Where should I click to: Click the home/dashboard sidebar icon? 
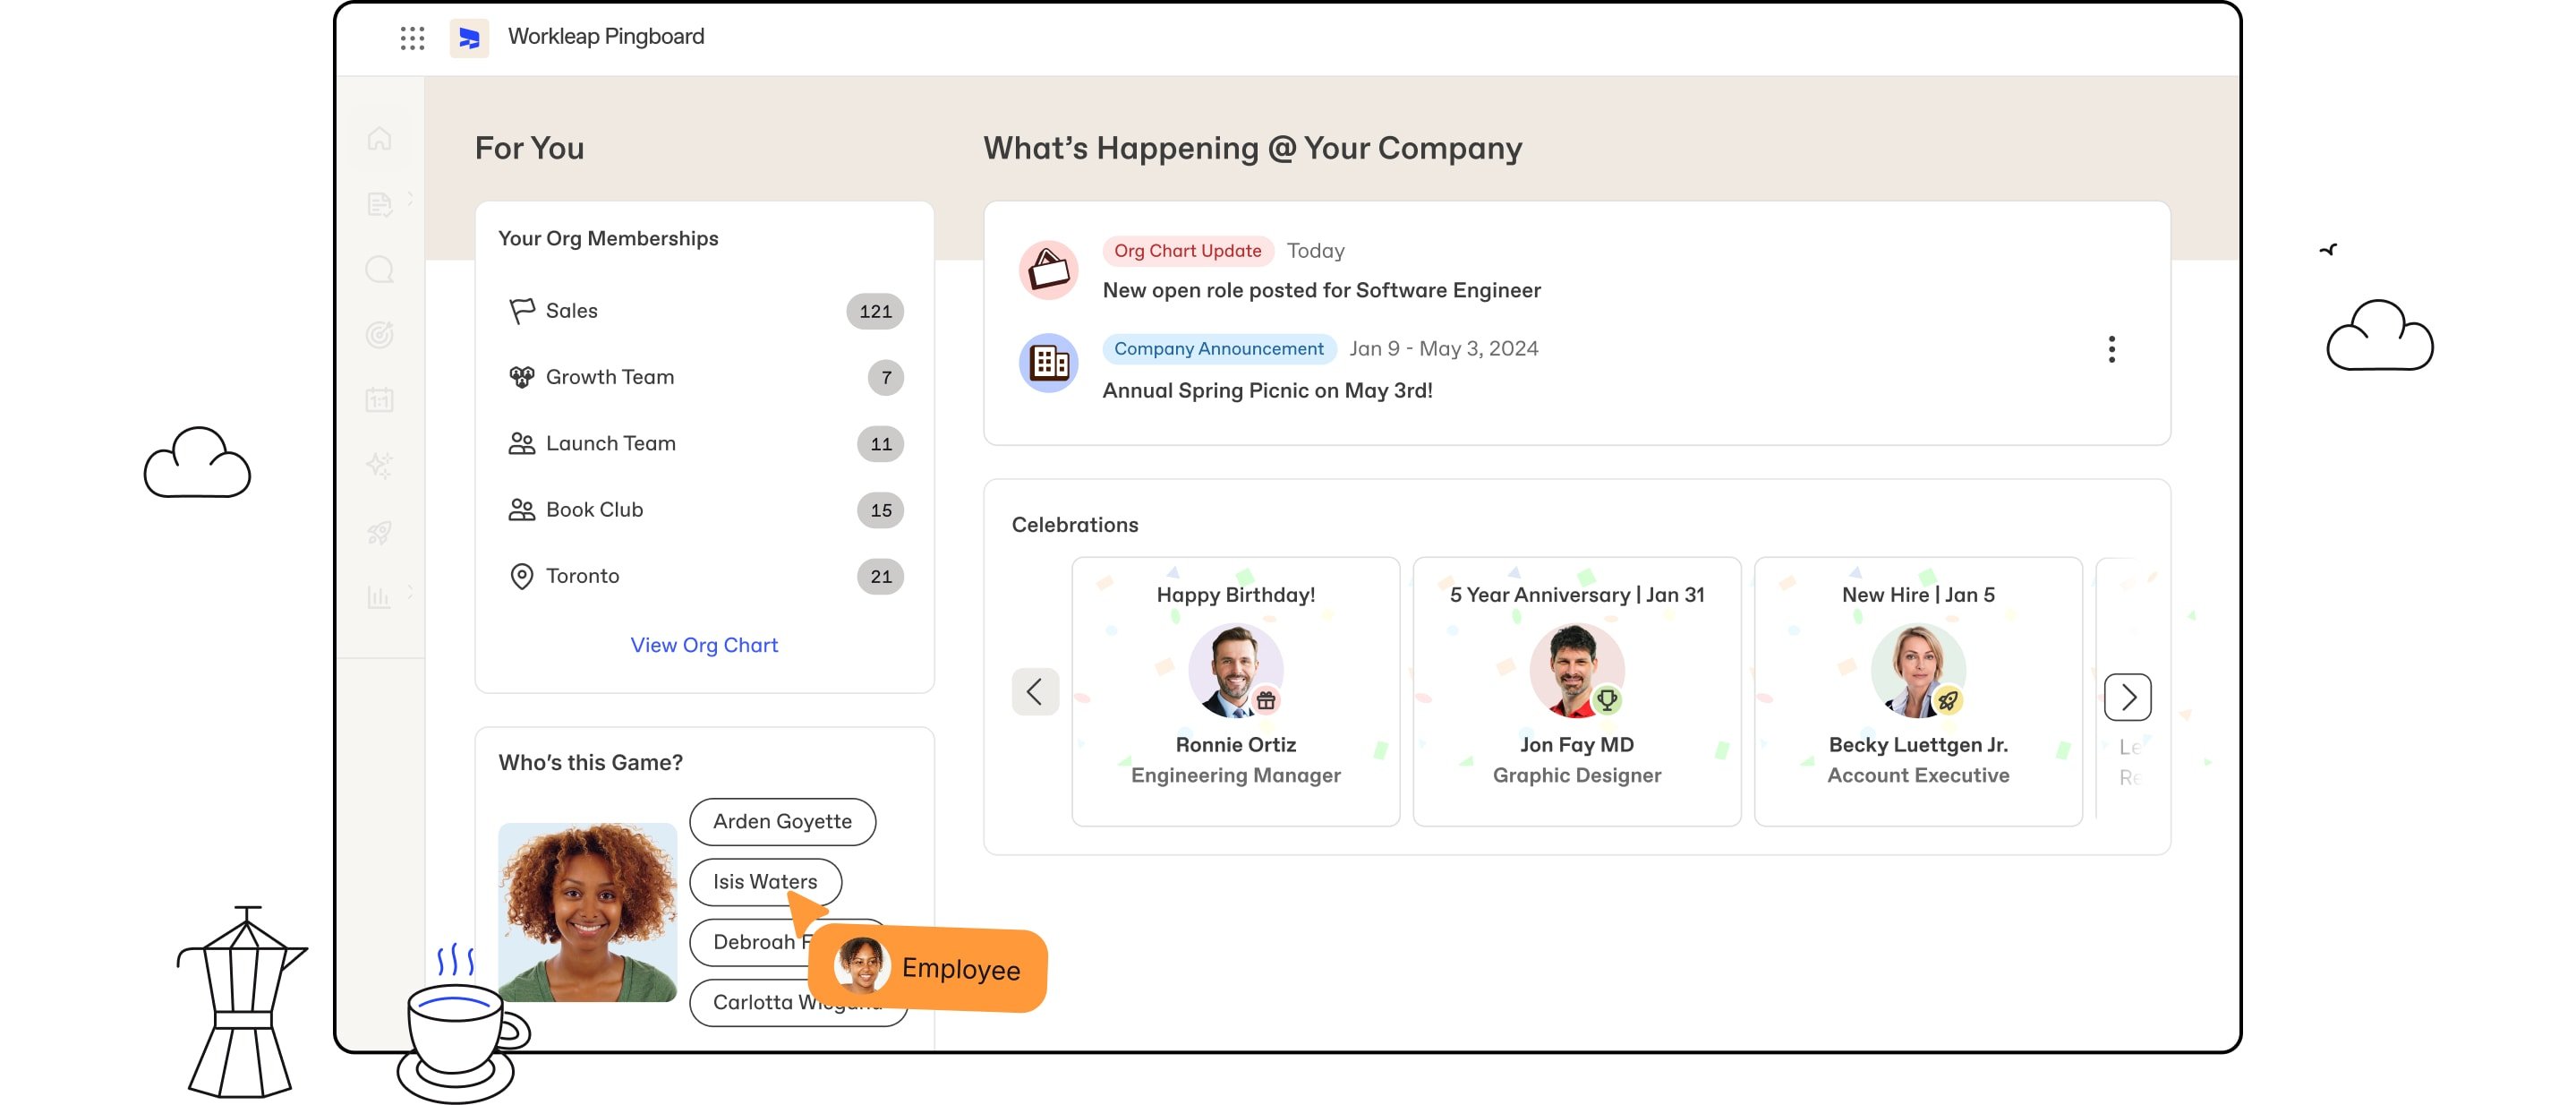pos(381,136)
